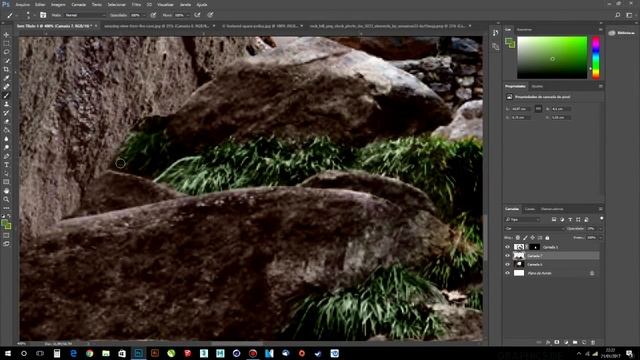Select the Plano de Fundo layer thumbnail
The height and width of the screenshot is (360, 640).
point(519,273)
